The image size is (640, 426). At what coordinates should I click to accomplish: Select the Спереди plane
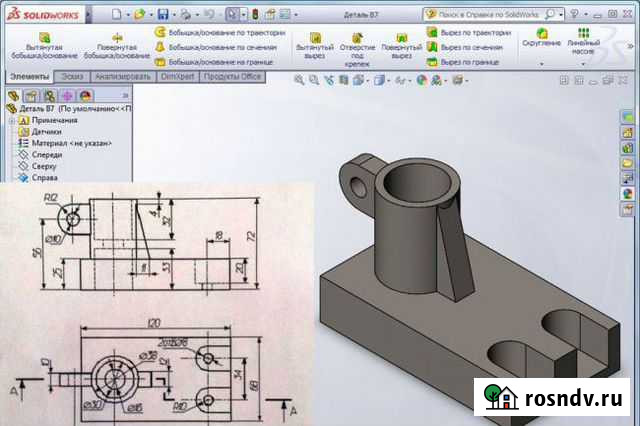(40, 155)
